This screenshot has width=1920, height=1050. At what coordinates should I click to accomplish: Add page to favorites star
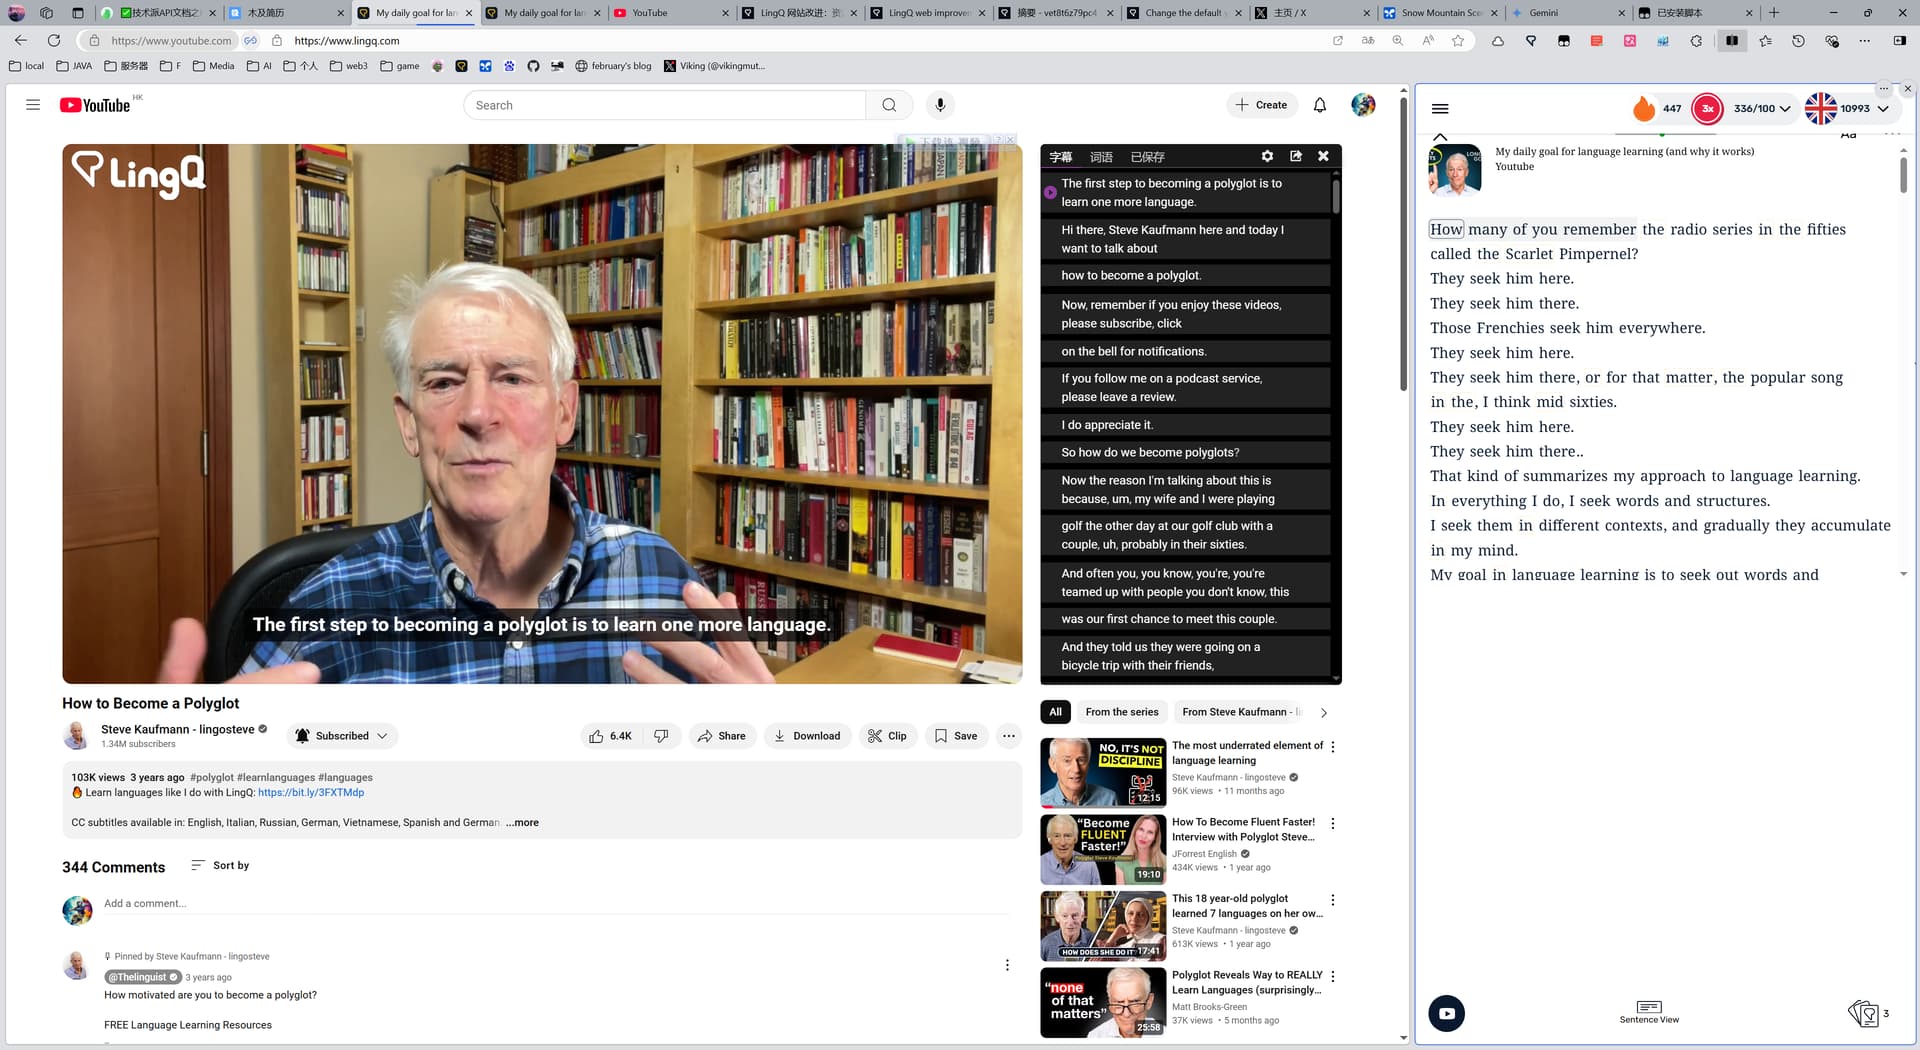pyautogui.click(x=1458, y=41)
